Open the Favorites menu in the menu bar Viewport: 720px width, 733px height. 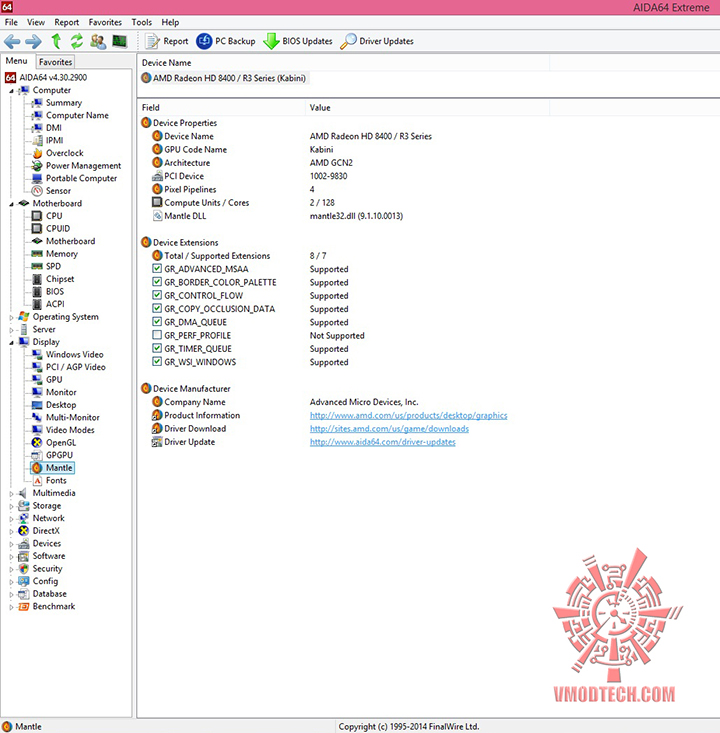pyautogui.click(x=105, y=22)
